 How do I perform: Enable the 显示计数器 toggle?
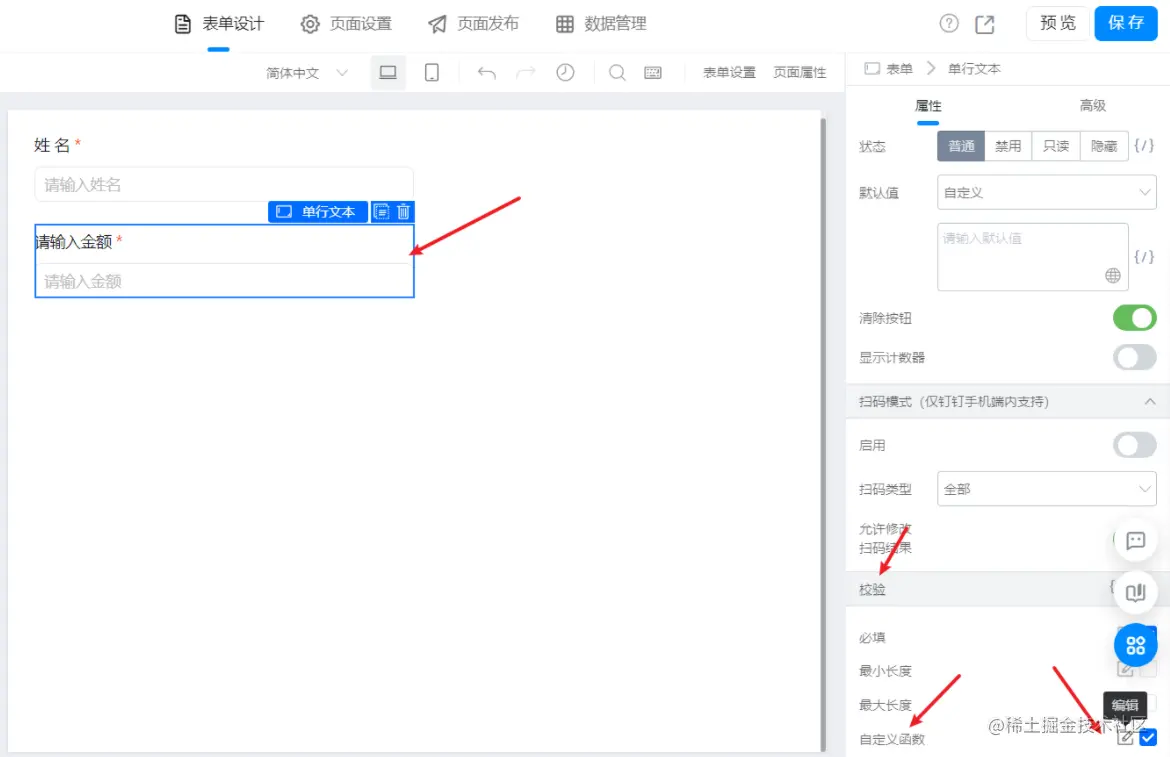[x=1134, y=356]
